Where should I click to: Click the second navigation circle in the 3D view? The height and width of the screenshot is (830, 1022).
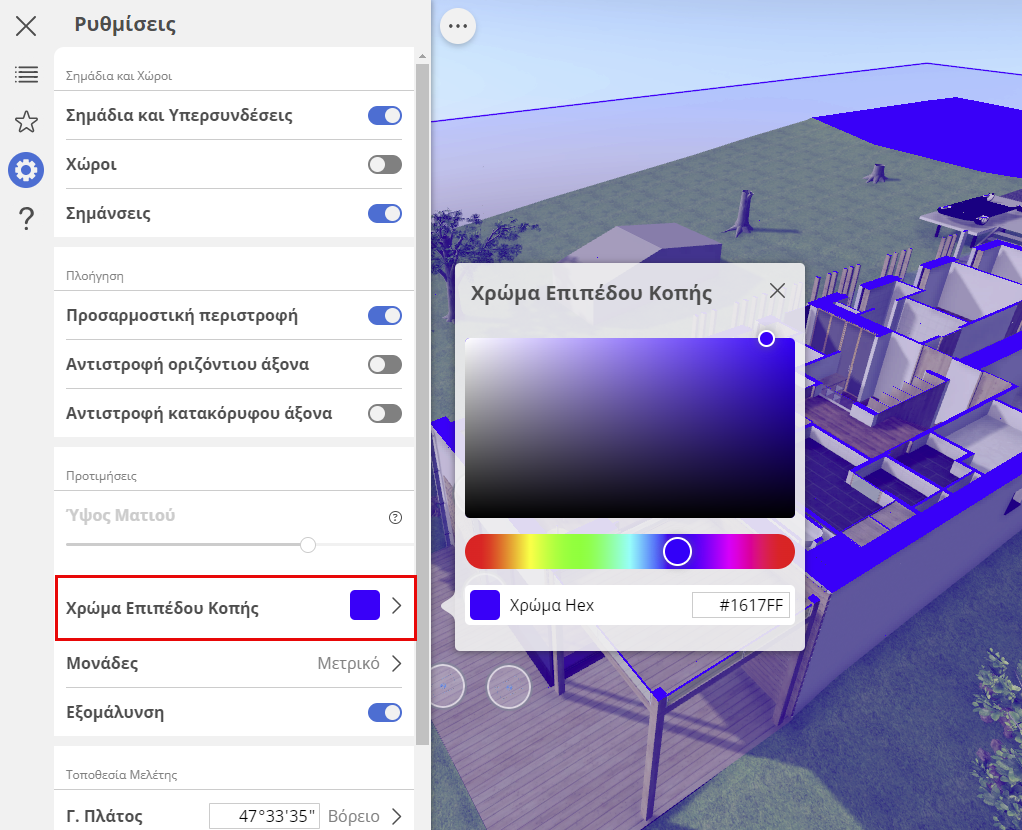coord(509,687)
